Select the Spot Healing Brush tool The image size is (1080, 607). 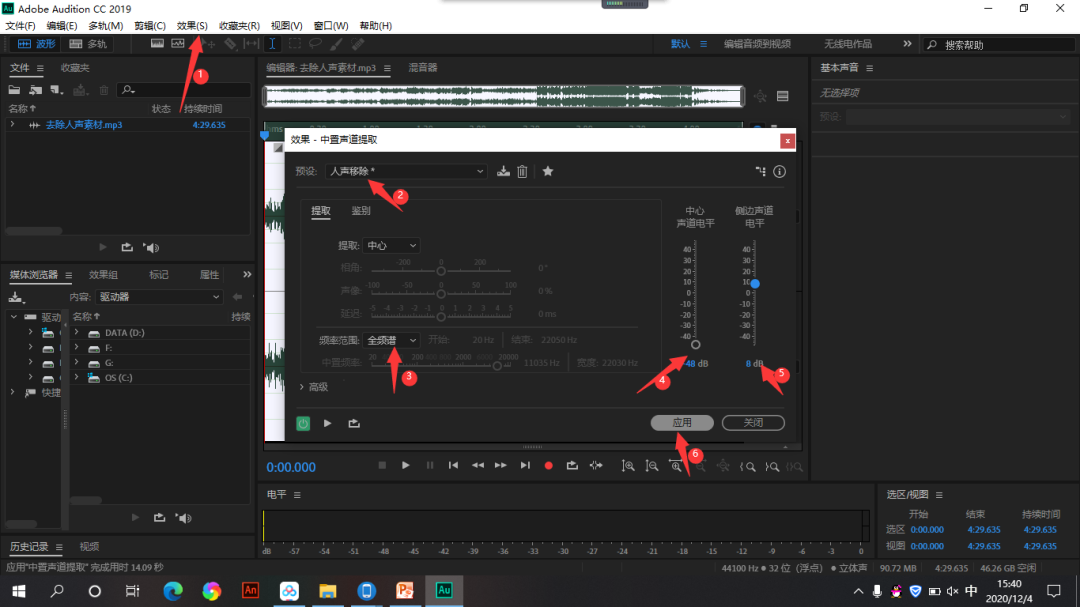pyautogui.click(x=357, y=43)
